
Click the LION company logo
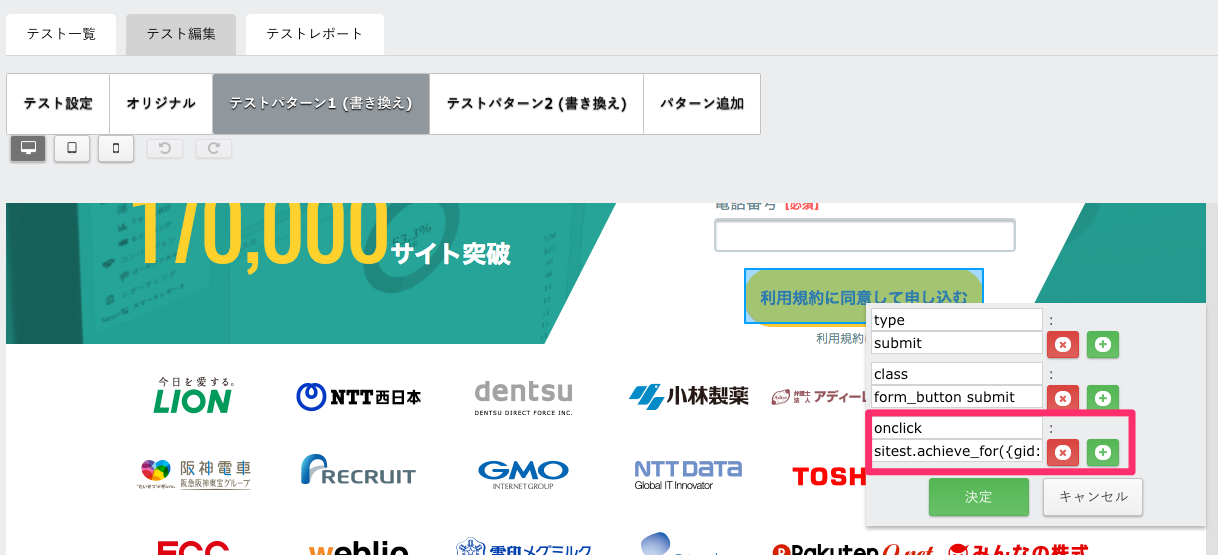pyautogui.click(x=193, y=395)
